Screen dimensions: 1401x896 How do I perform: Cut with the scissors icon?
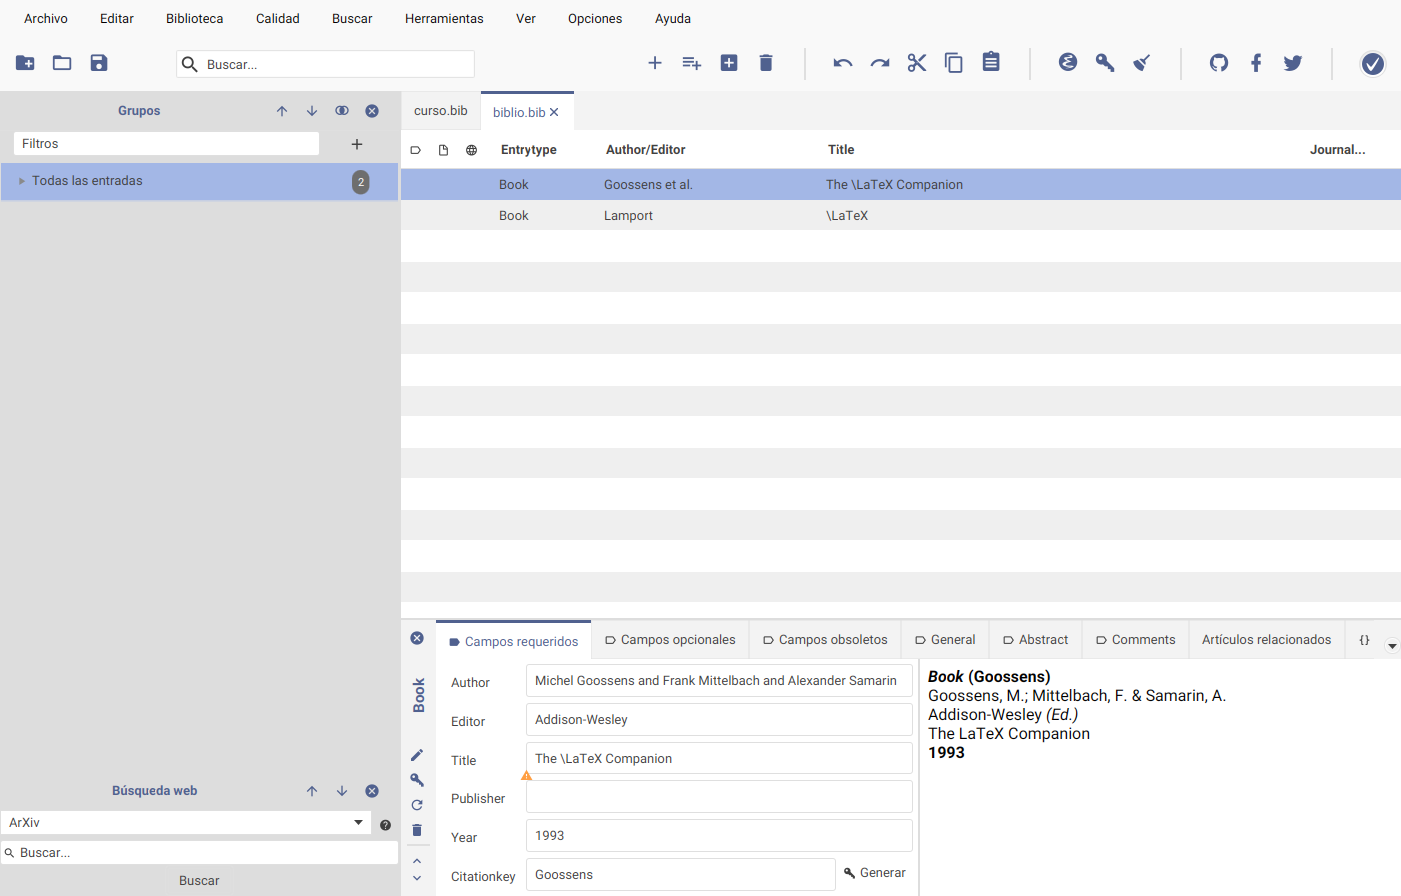click(x=917, y=63)
